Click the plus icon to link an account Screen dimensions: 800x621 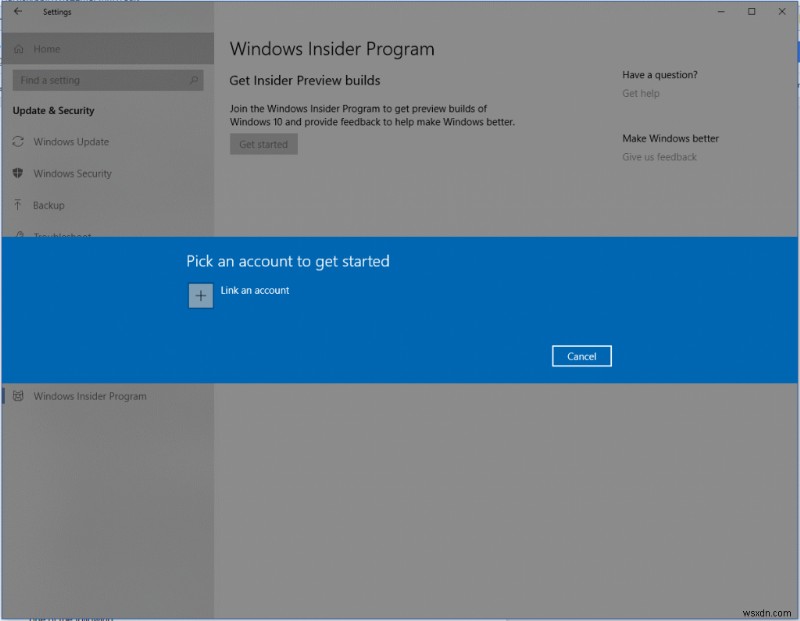tap(200, 296)
